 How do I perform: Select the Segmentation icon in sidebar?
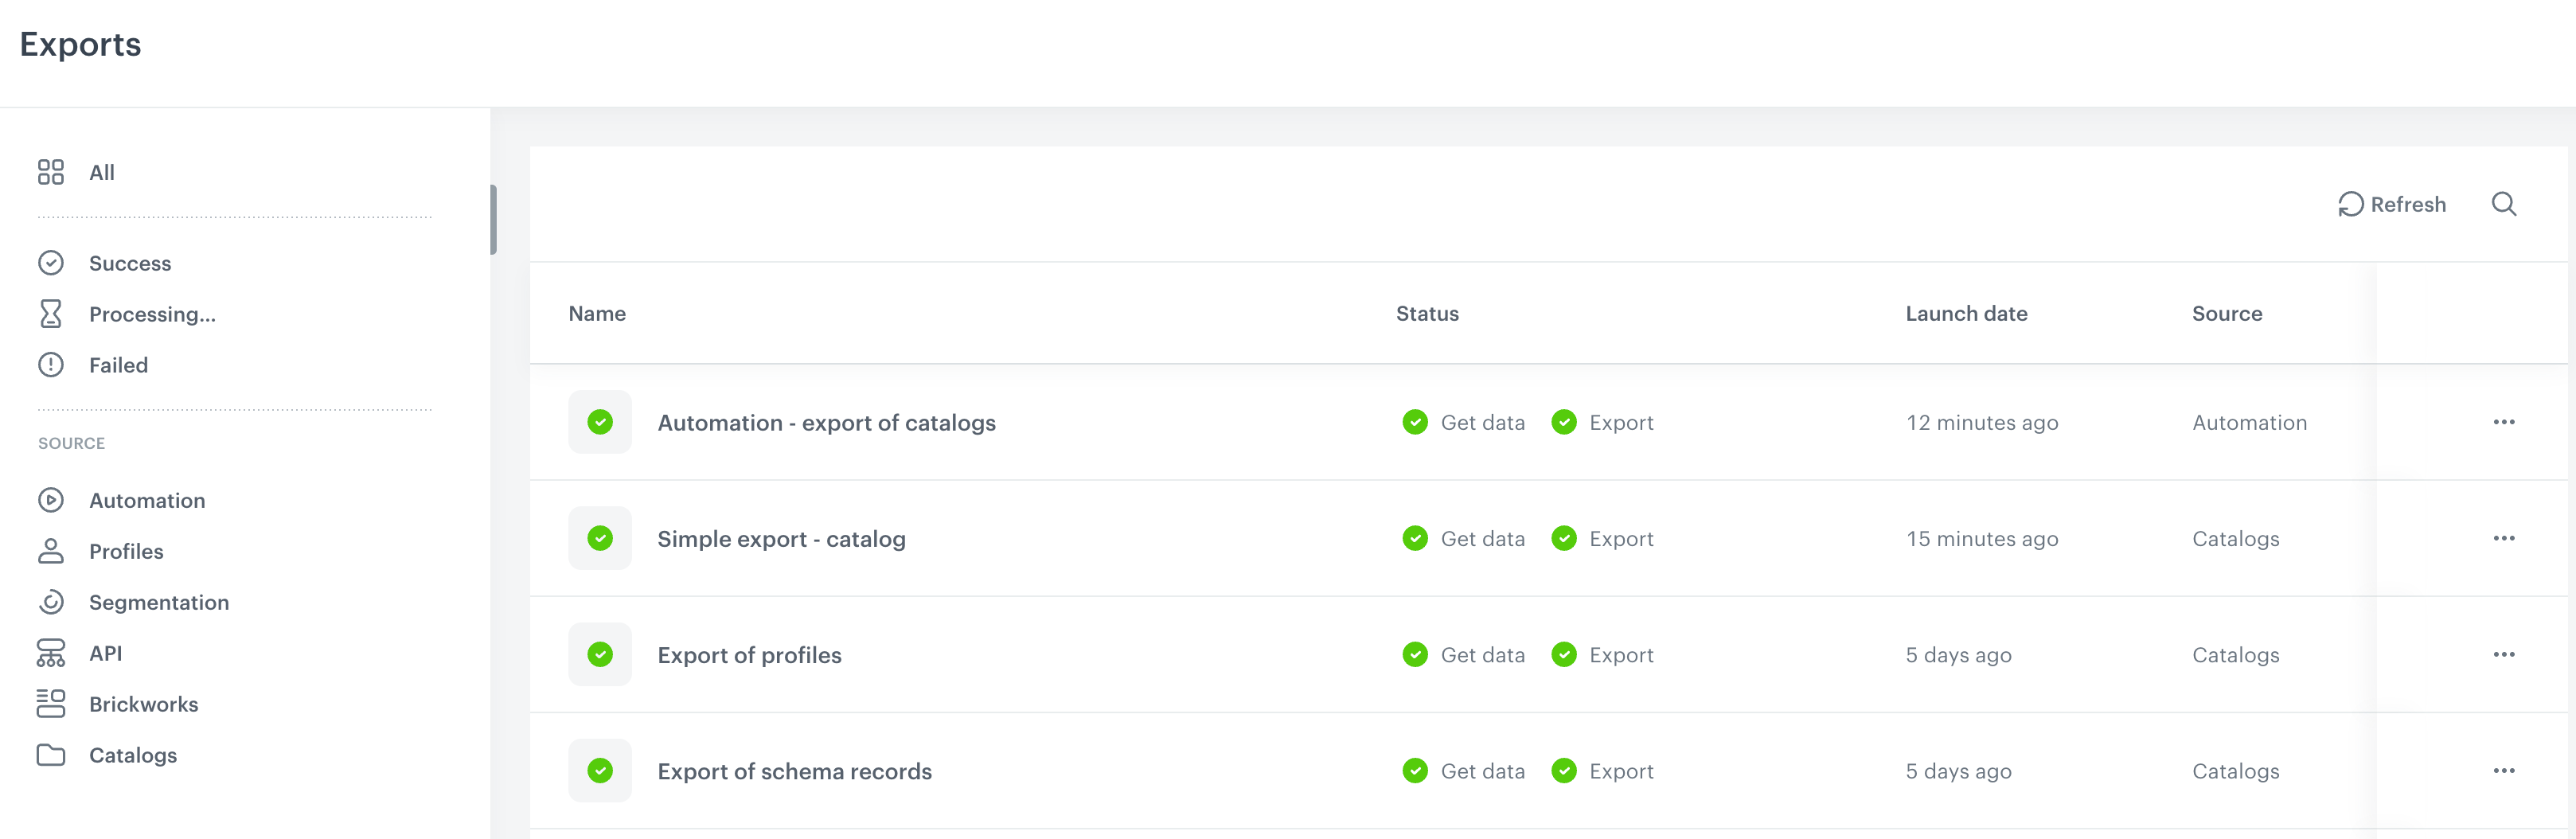point(51,602)
